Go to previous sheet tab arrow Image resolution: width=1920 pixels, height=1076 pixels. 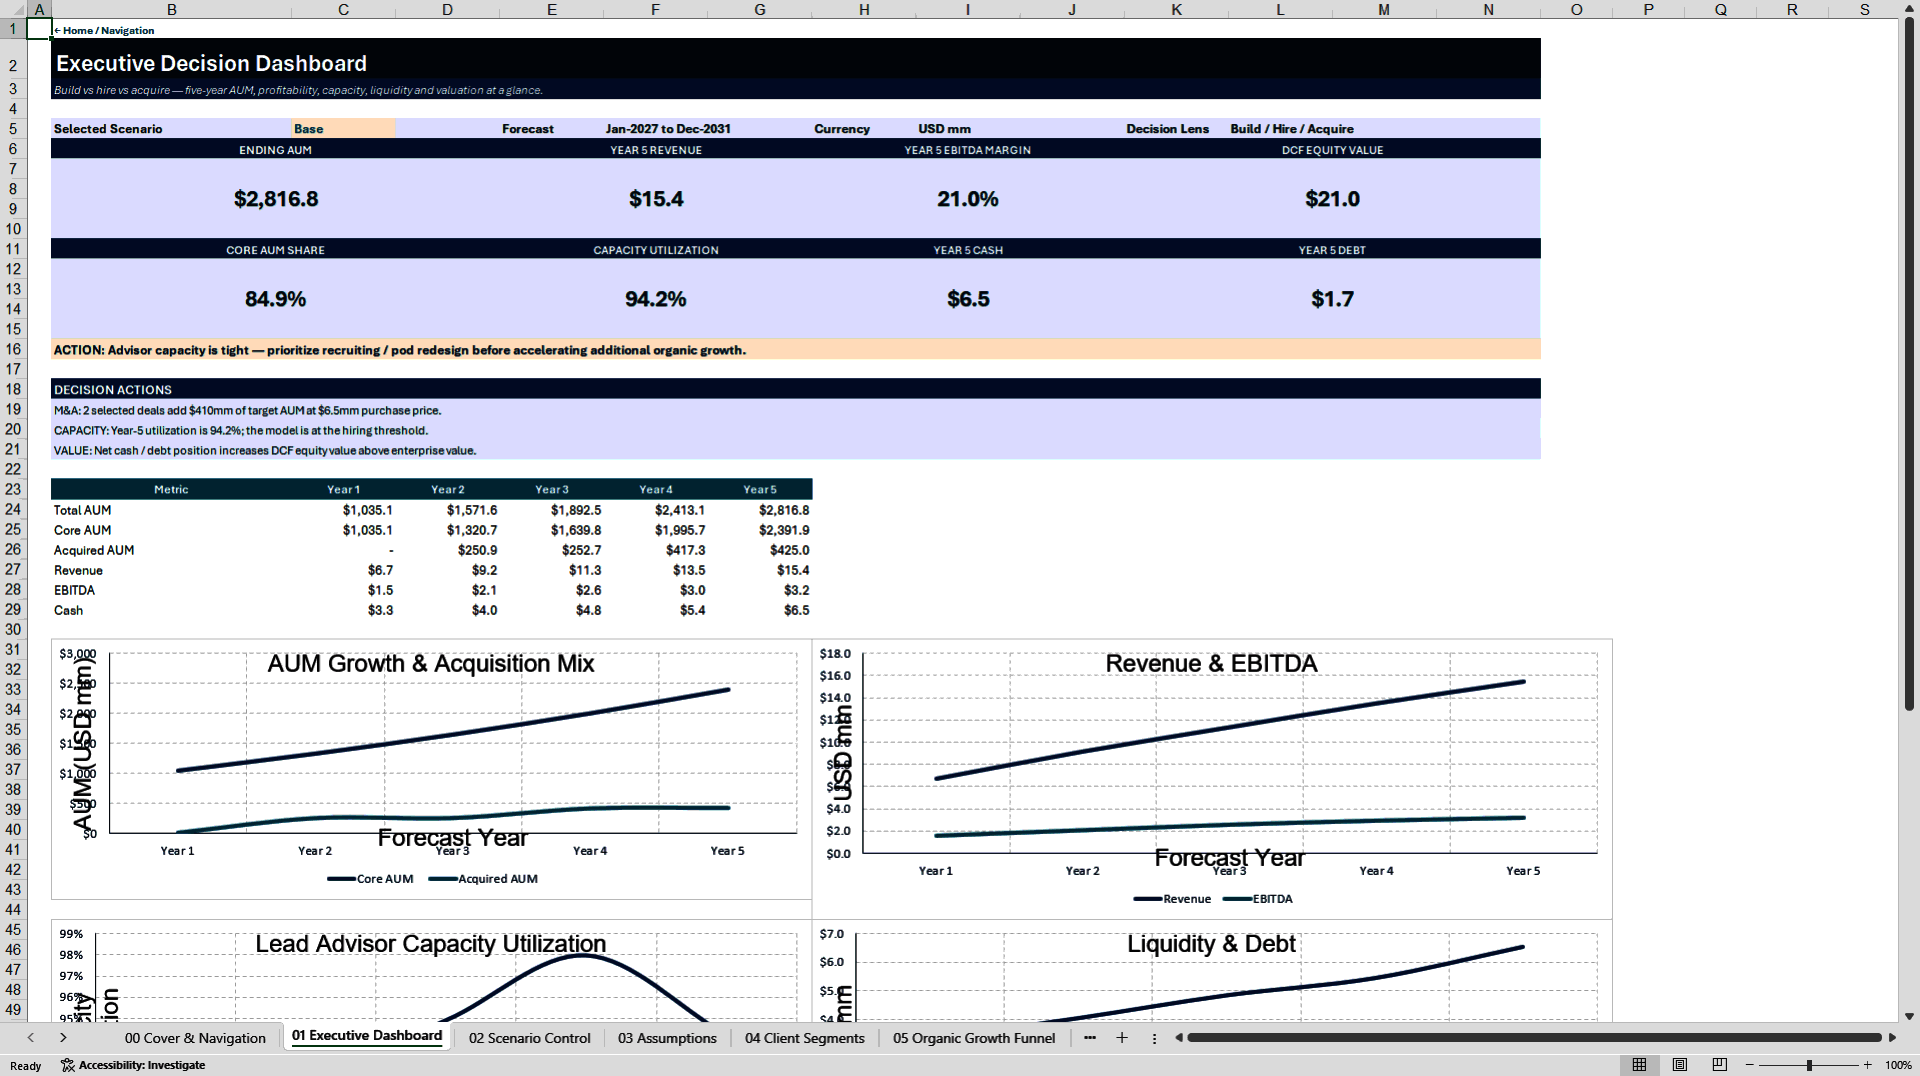tap(31, 1038)
